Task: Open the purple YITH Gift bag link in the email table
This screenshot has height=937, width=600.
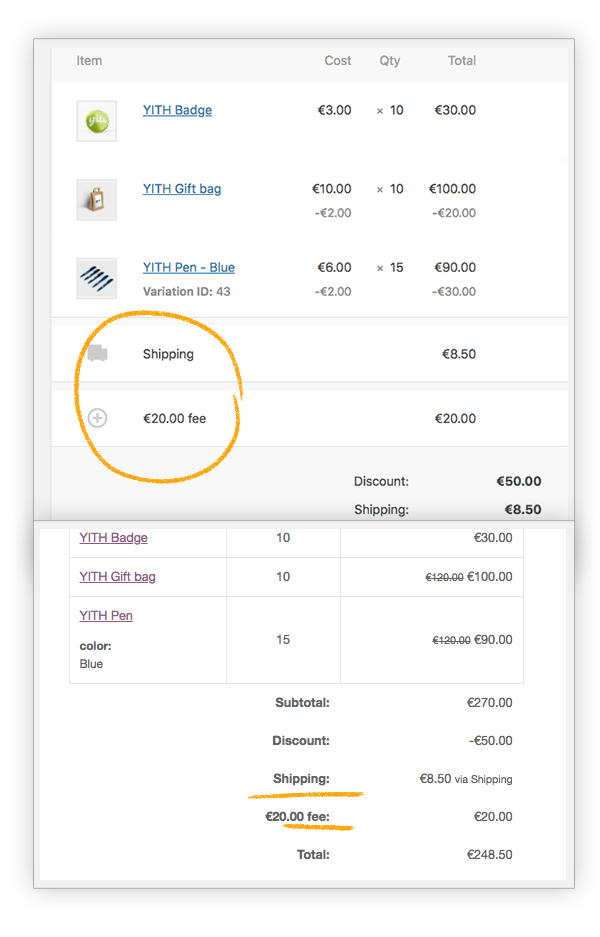Action: point(118,577)
